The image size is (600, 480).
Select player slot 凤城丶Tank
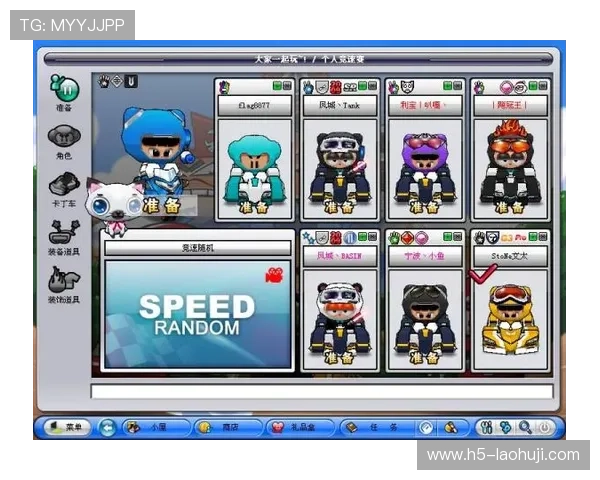click(339, 160)
